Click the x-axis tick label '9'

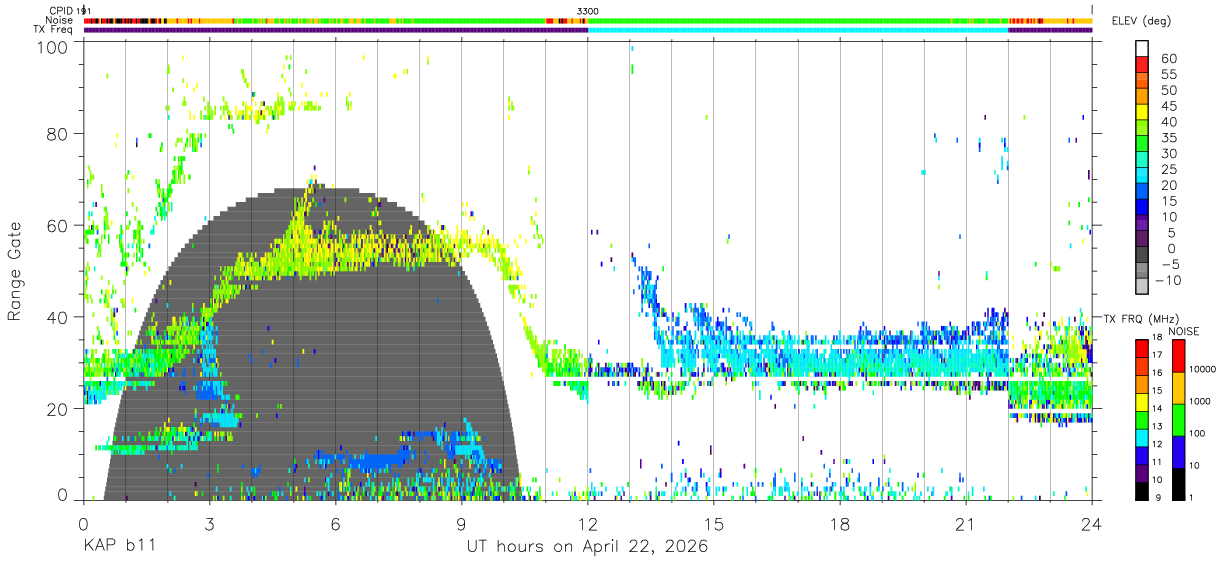tap(461, 524)
